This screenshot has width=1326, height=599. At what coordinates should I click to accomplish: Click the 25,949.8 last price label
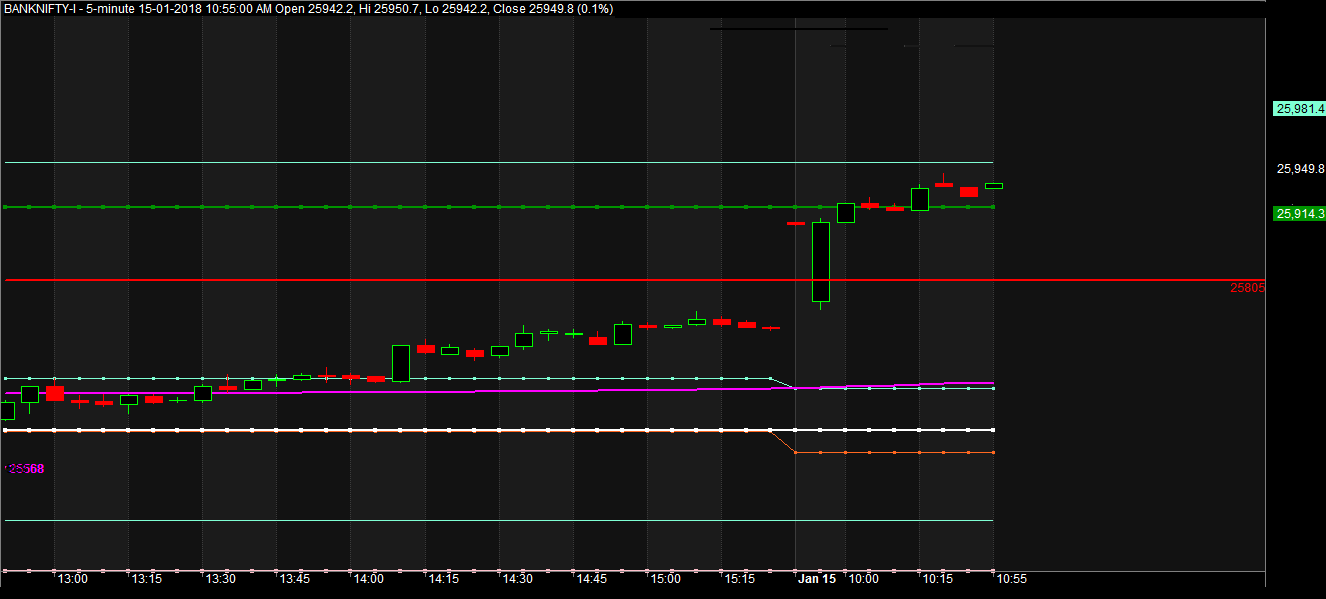1300,169
